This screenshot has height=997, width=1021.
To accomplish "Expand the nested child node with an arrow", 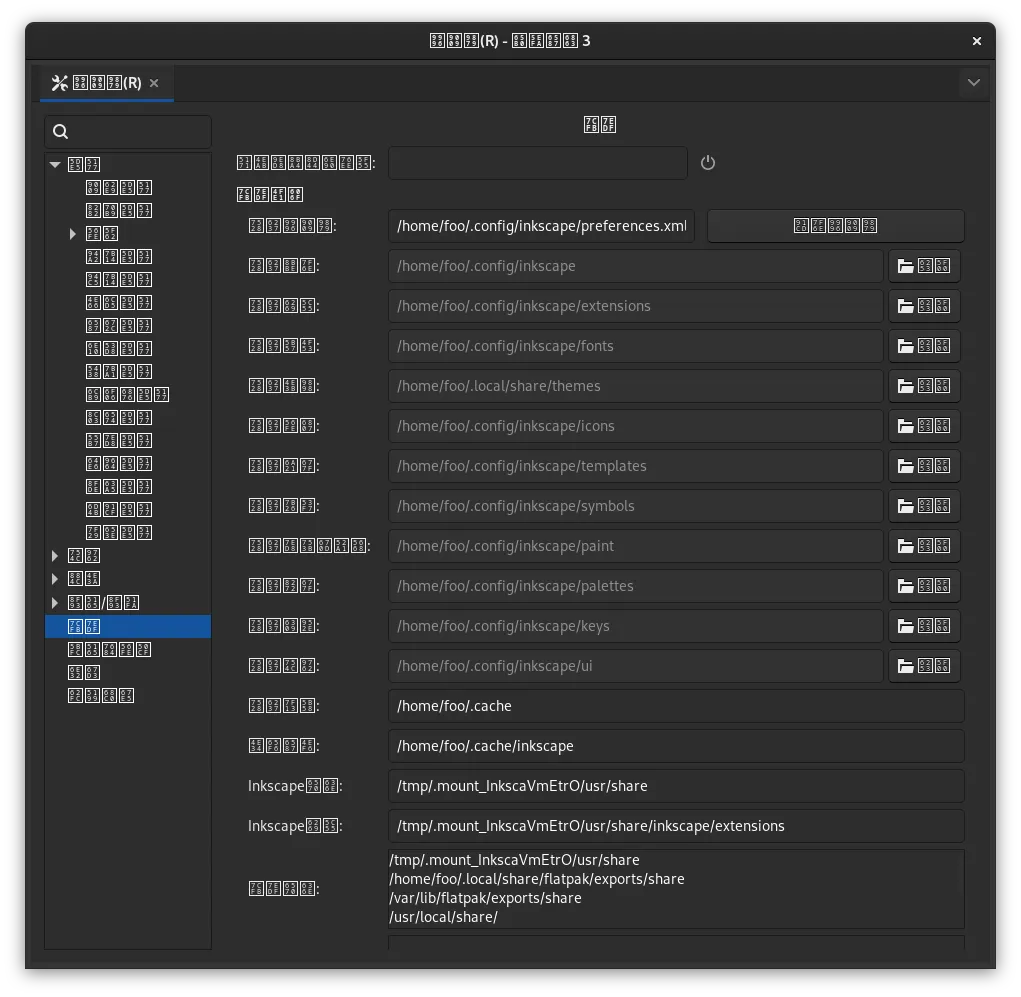I will pyautogui.click(x=73, y=234).
